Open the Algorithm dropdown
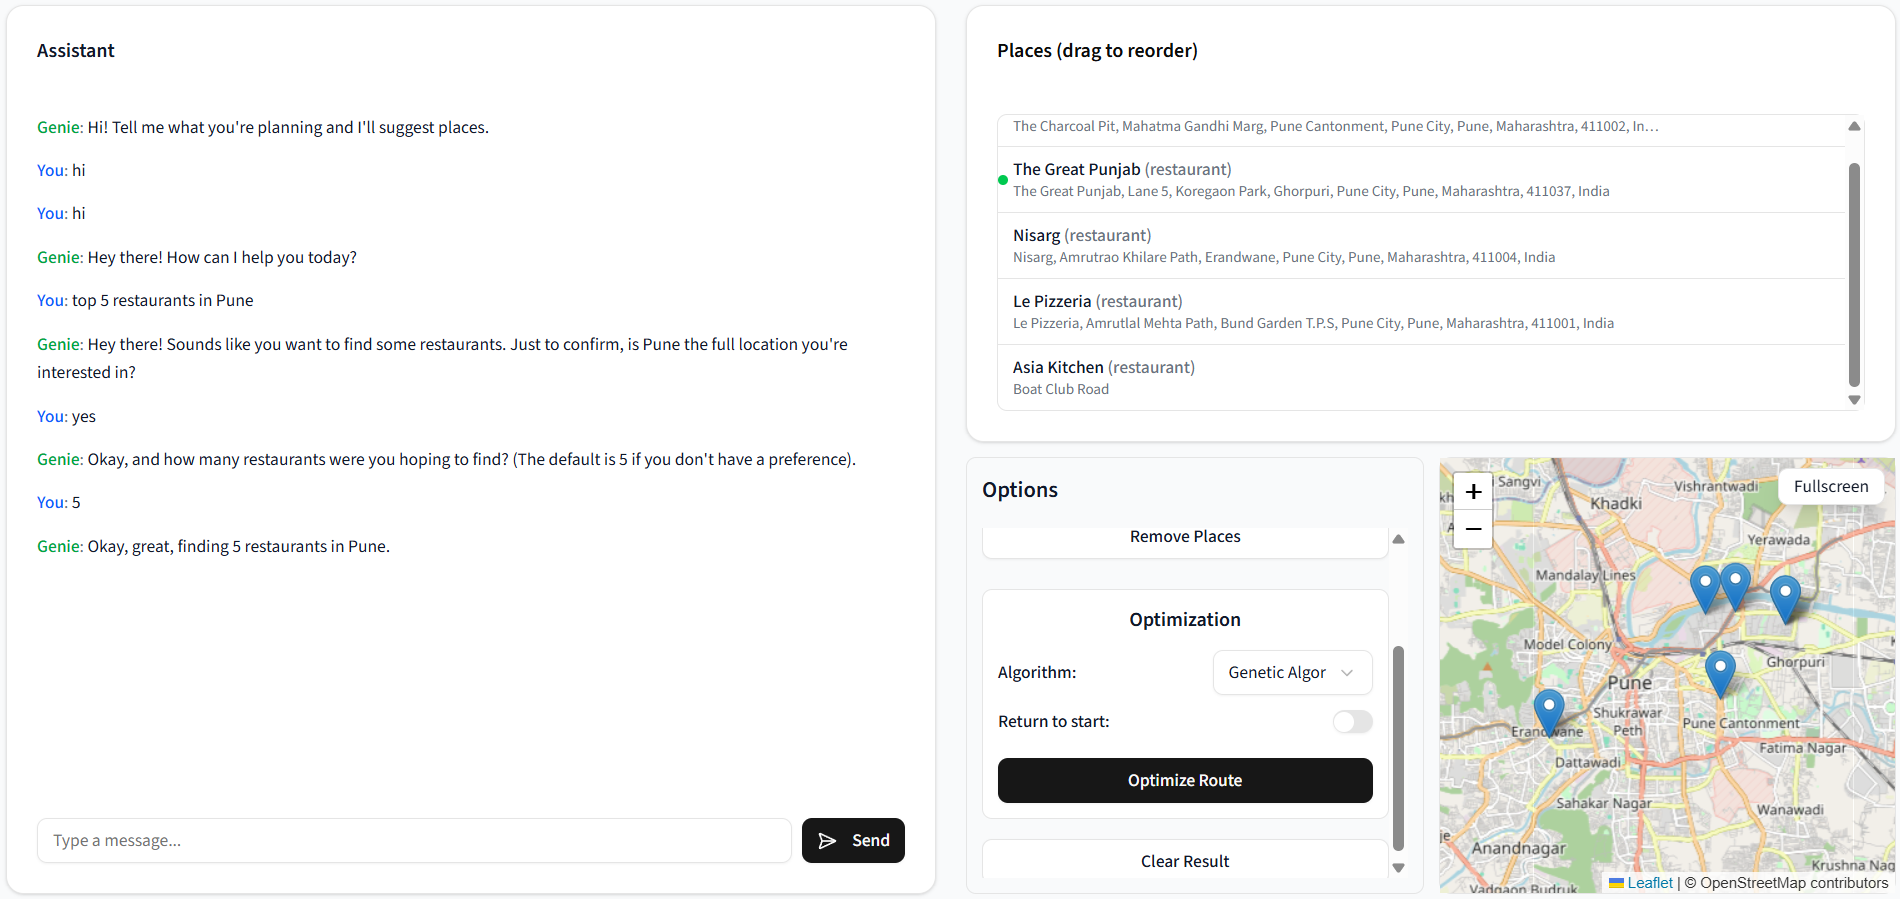The image size is (1900, 899). tap(1292, 673)
